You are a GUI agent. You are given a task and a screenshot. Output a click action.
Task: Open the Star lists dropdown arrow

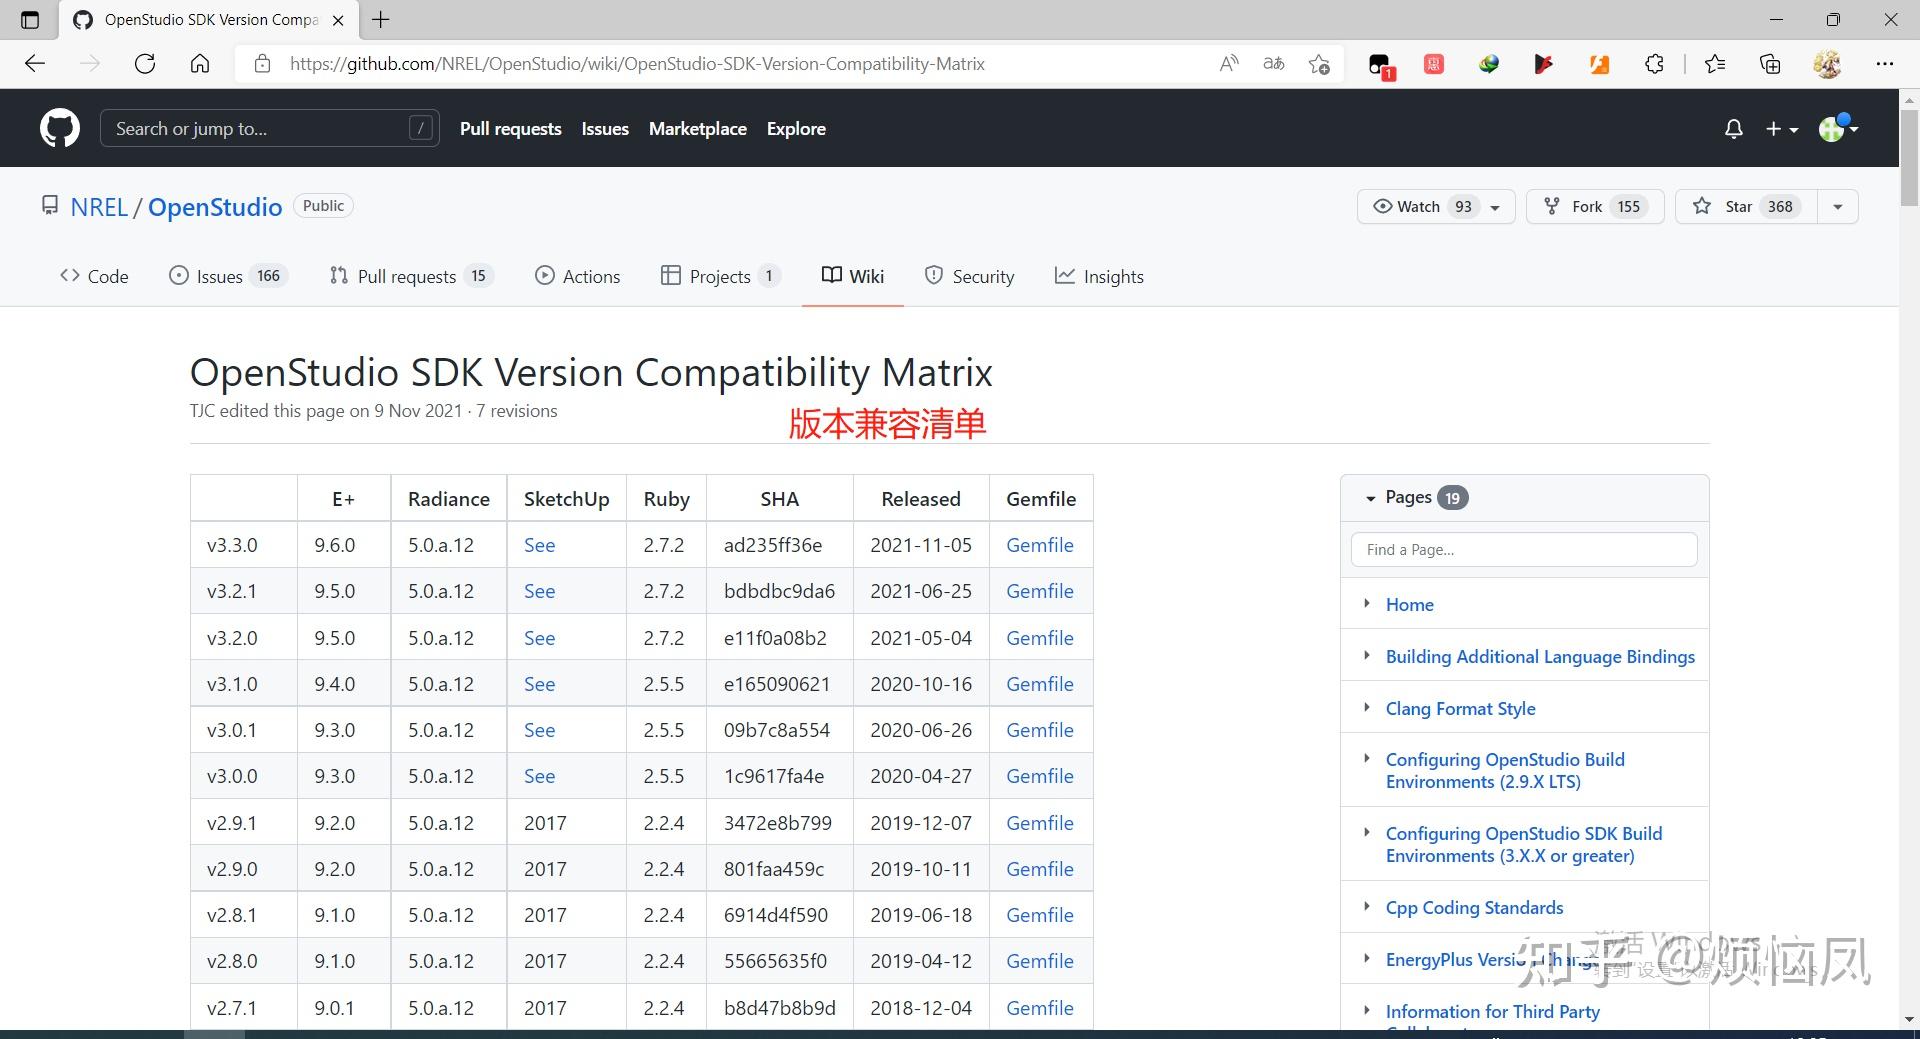1838,206
